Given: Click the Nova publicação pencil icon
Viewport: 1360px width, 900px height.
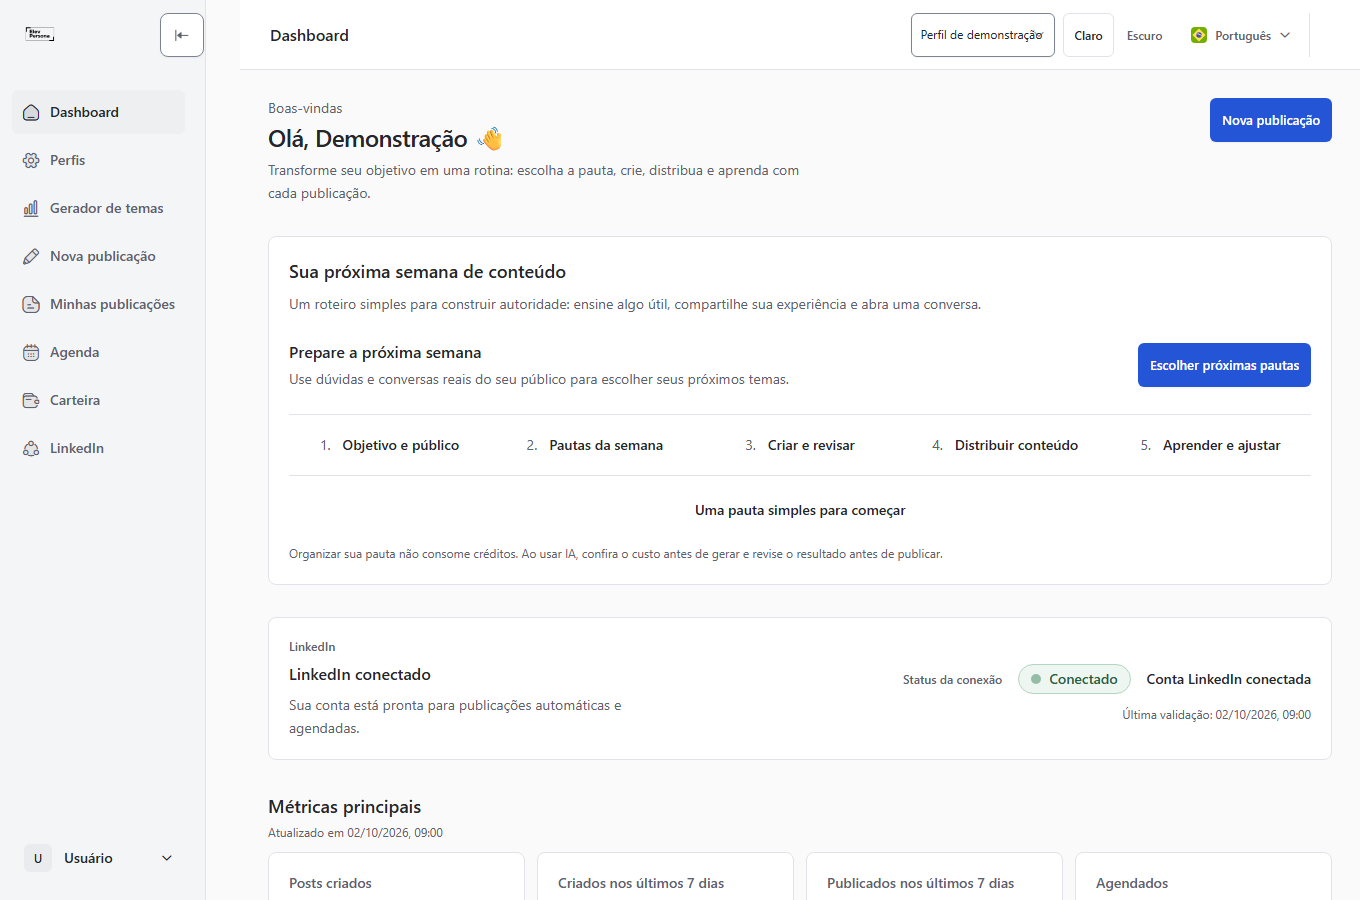Looking at the screenshot, I should coord(31,256).
